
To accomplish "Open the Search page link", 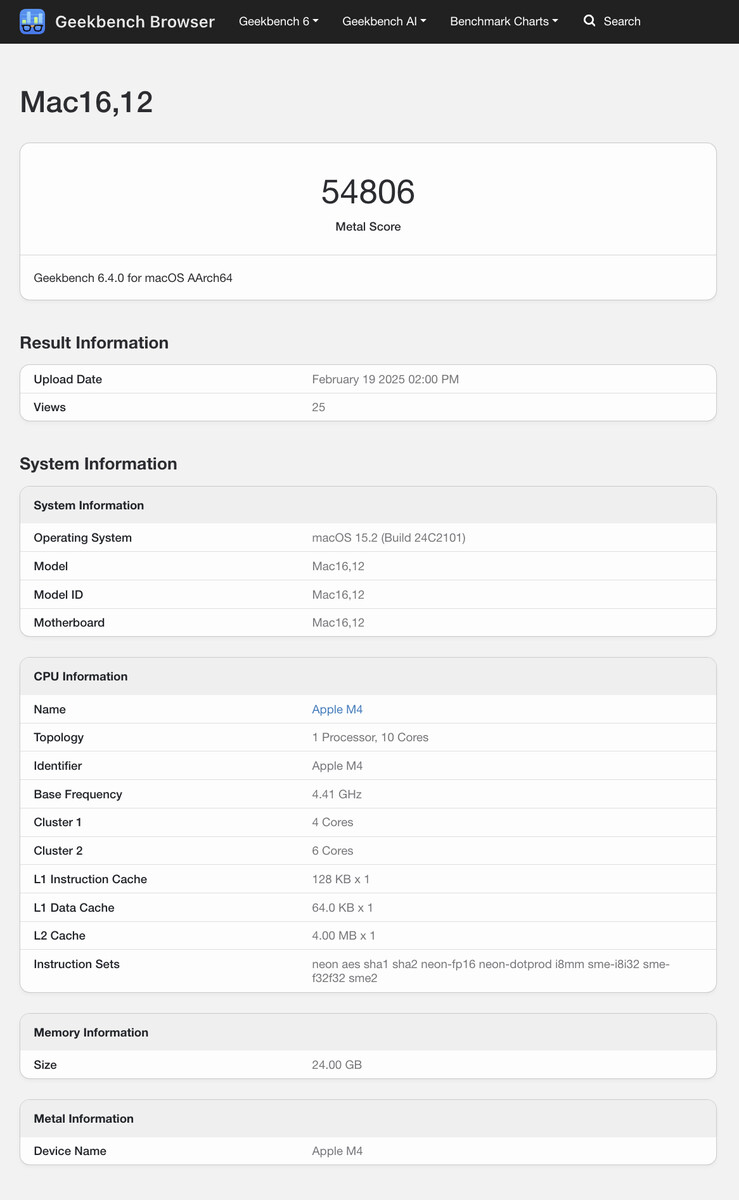I will 621,21.
